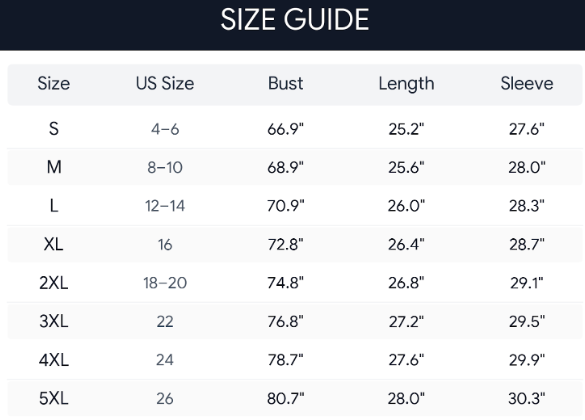Pick the 3XL size row label
The height and width of the screenshot is (420, 585).
pos(54,321)
